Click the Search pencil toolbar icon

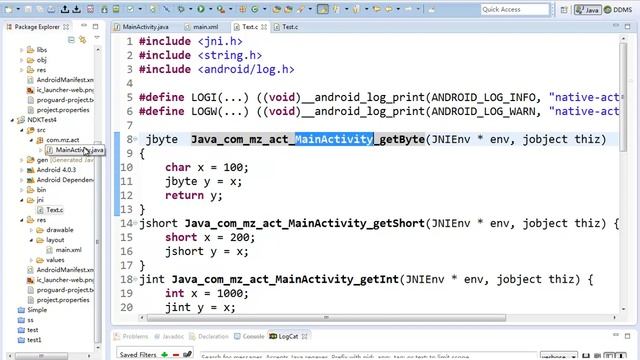pyautogui.click(x=301, y=9)
